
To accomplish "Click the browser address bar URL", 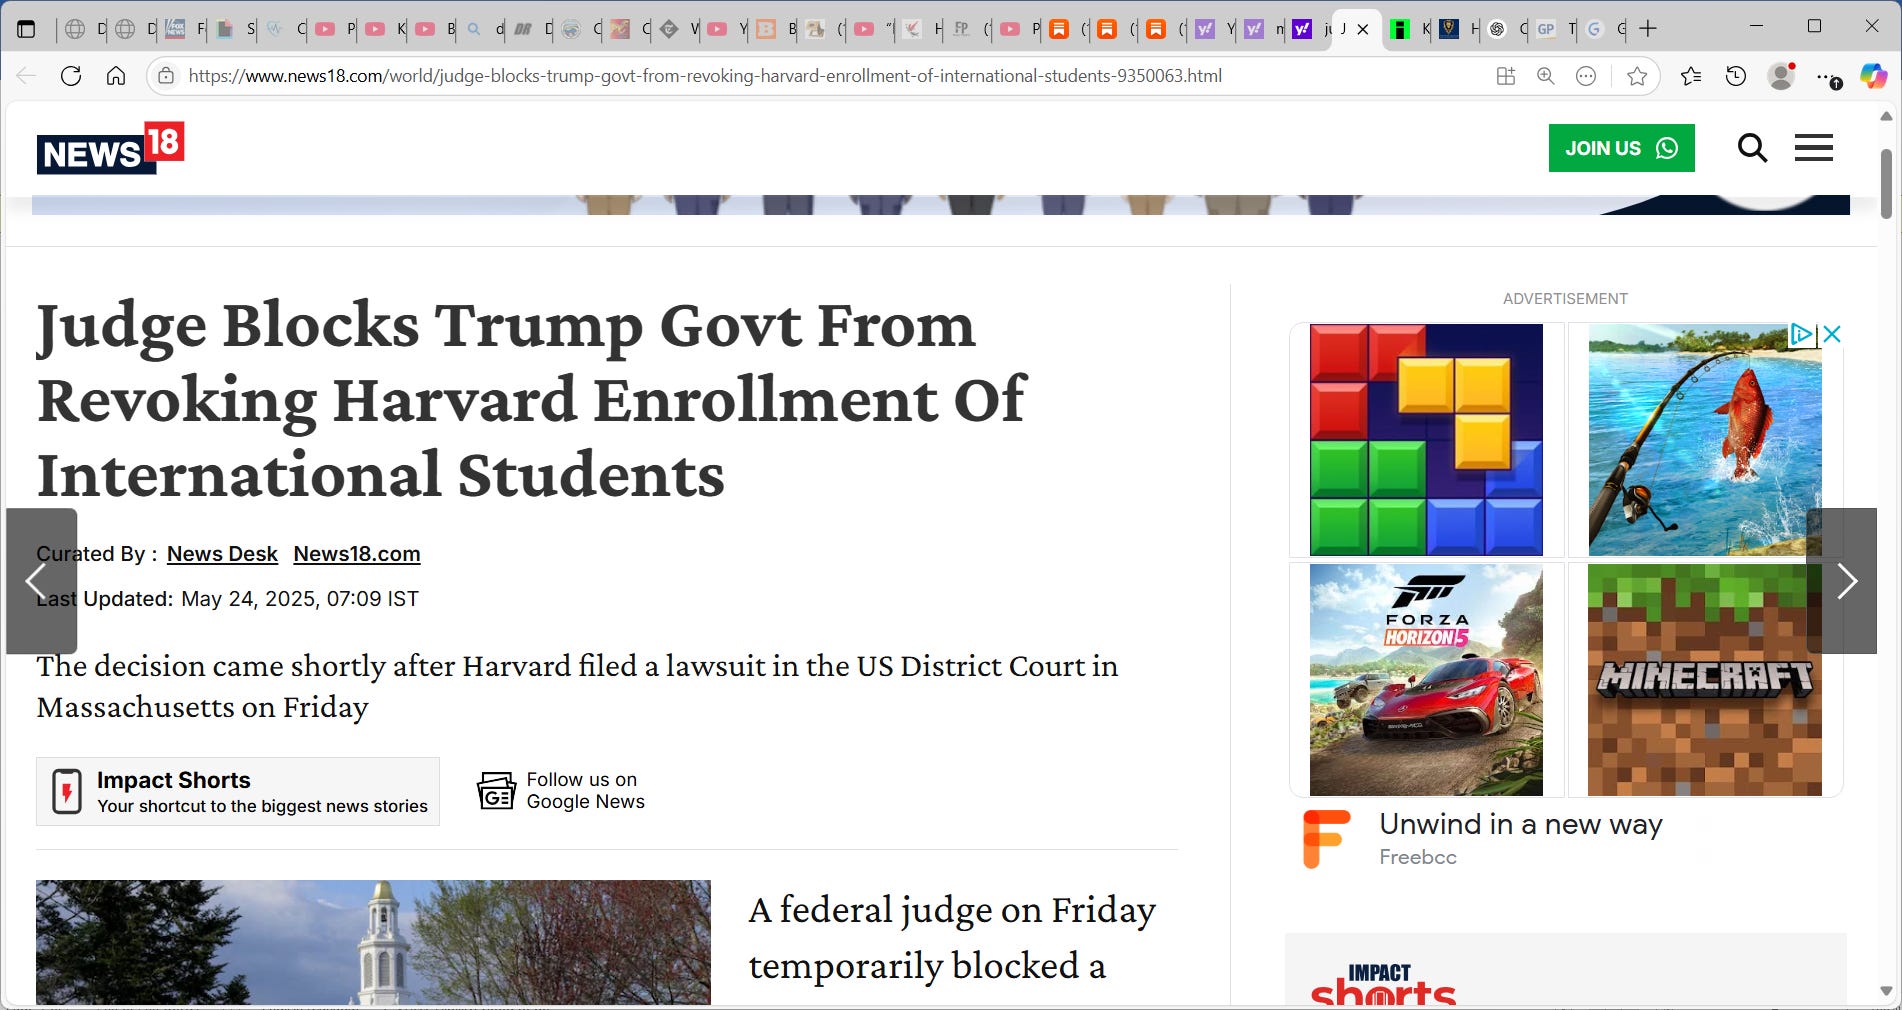I will coord(705,76).
